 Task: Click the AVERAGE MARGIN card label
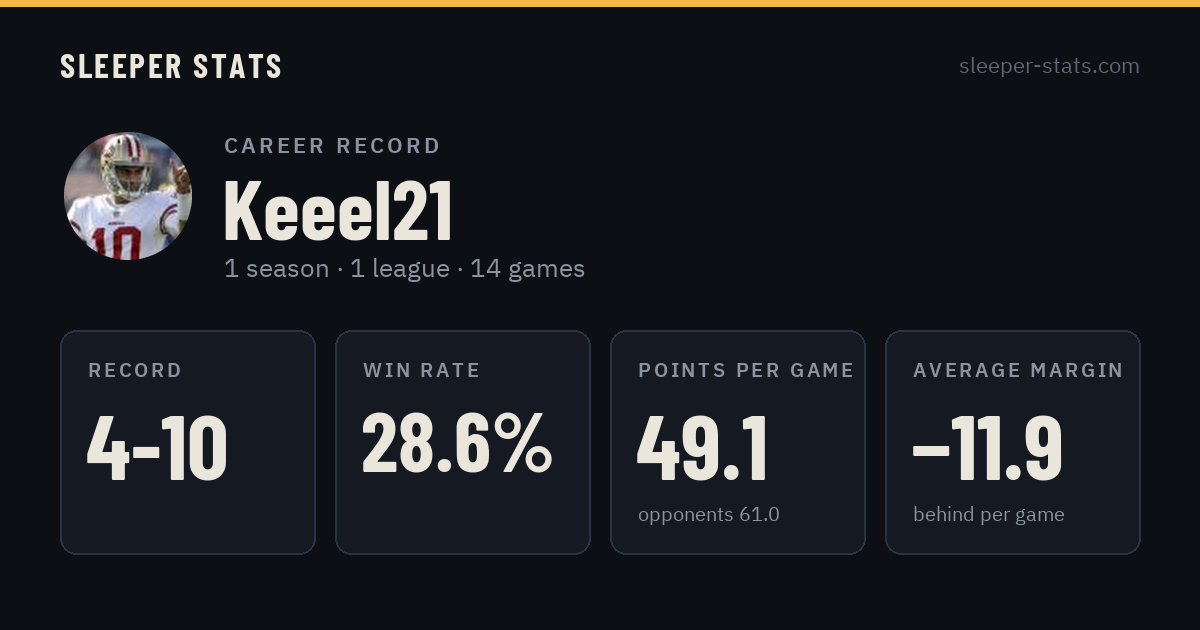(x=1018, y=370)
